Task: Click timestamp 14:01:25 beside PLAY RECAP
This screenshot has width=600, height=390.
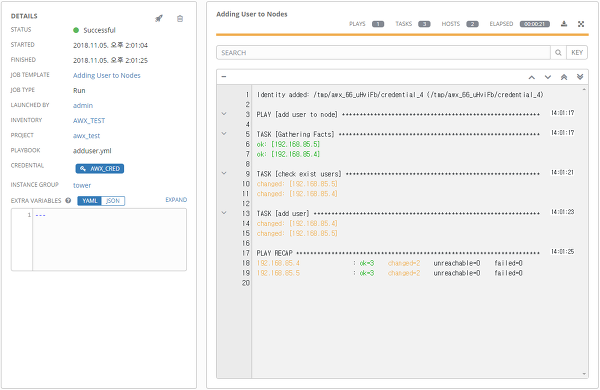Action: (x=562, y=252)
